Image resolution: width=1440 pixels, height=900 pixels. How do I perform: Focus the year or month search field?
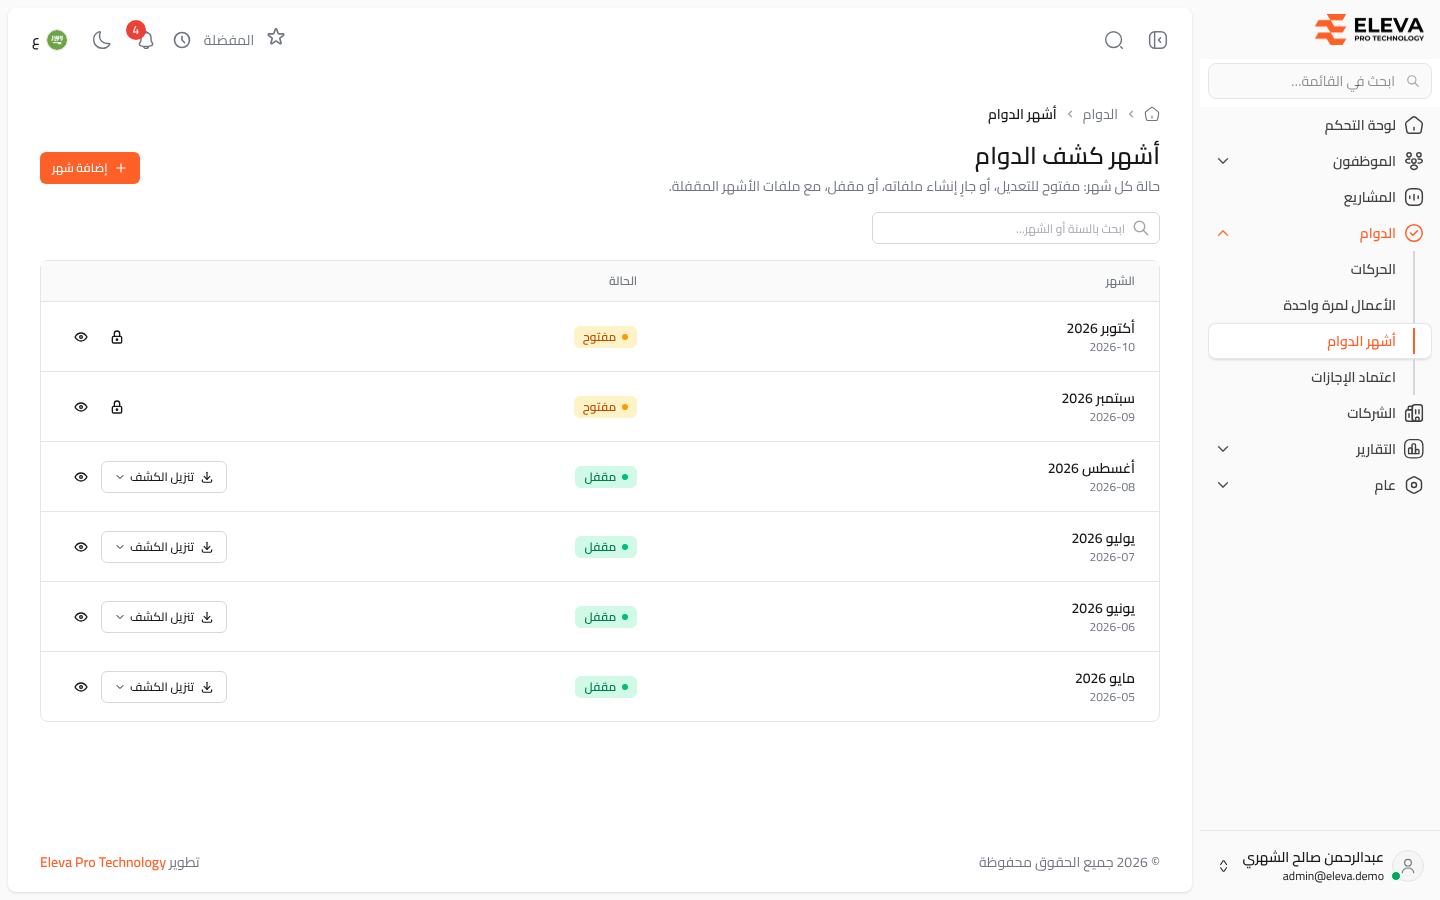(x=1016, y=228)
